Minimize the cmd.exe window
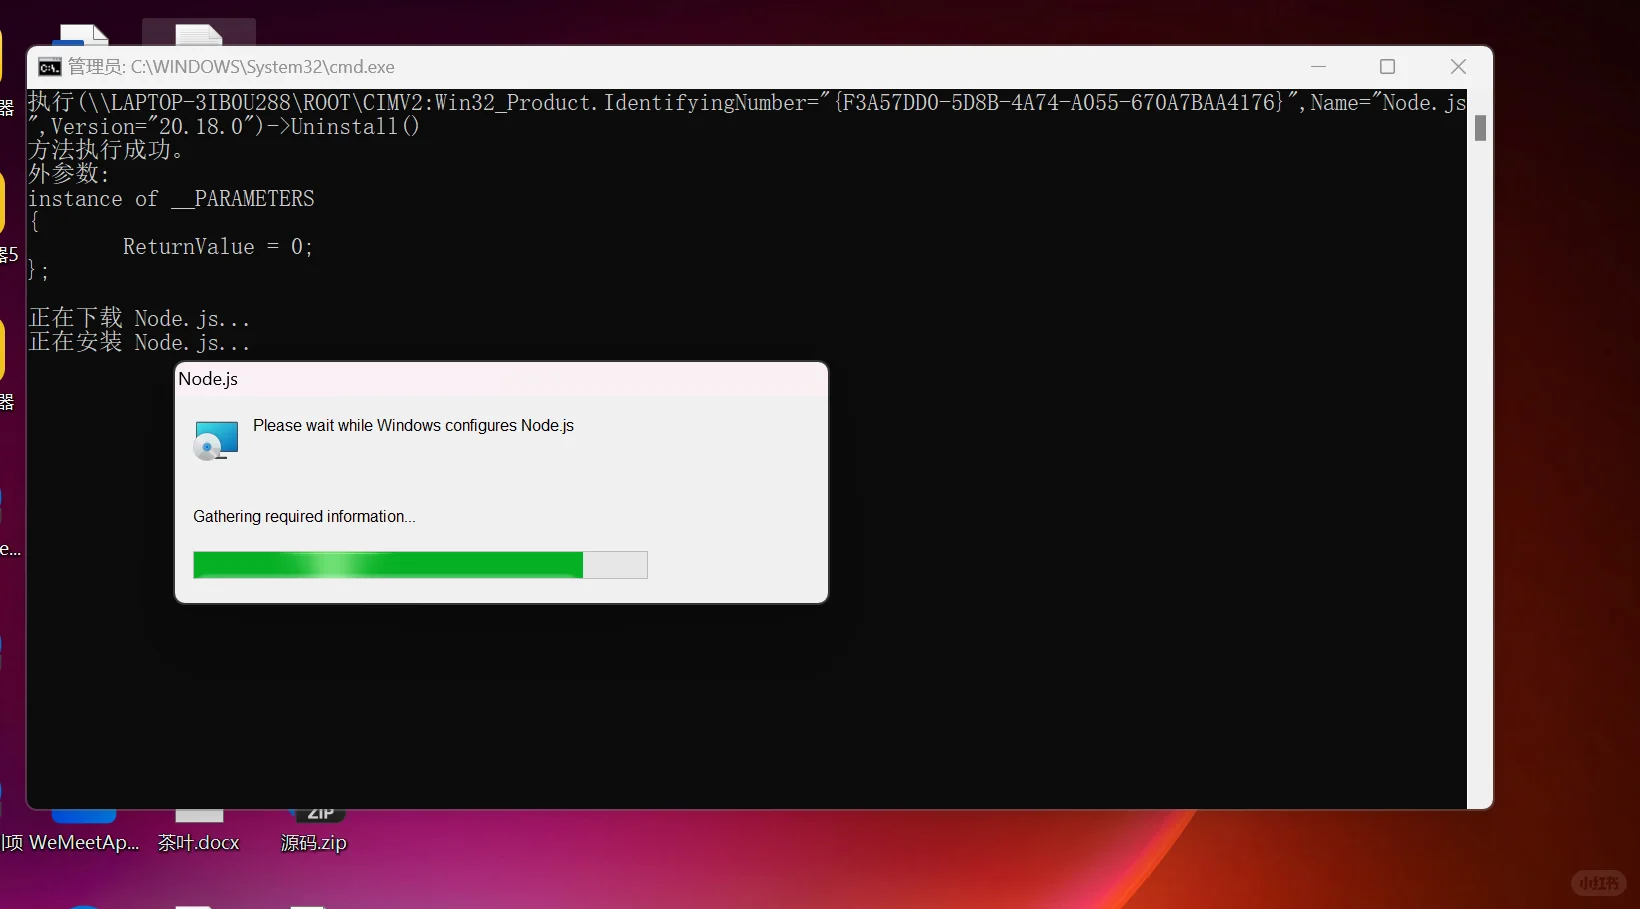 click(x=1318, y=67)
